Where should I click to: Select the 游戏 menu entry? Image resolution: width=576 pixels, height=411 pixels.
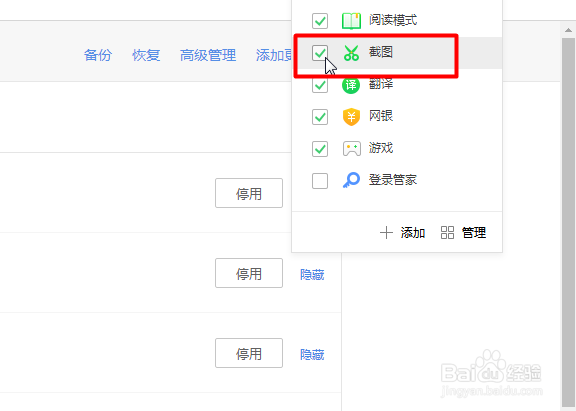397,149
